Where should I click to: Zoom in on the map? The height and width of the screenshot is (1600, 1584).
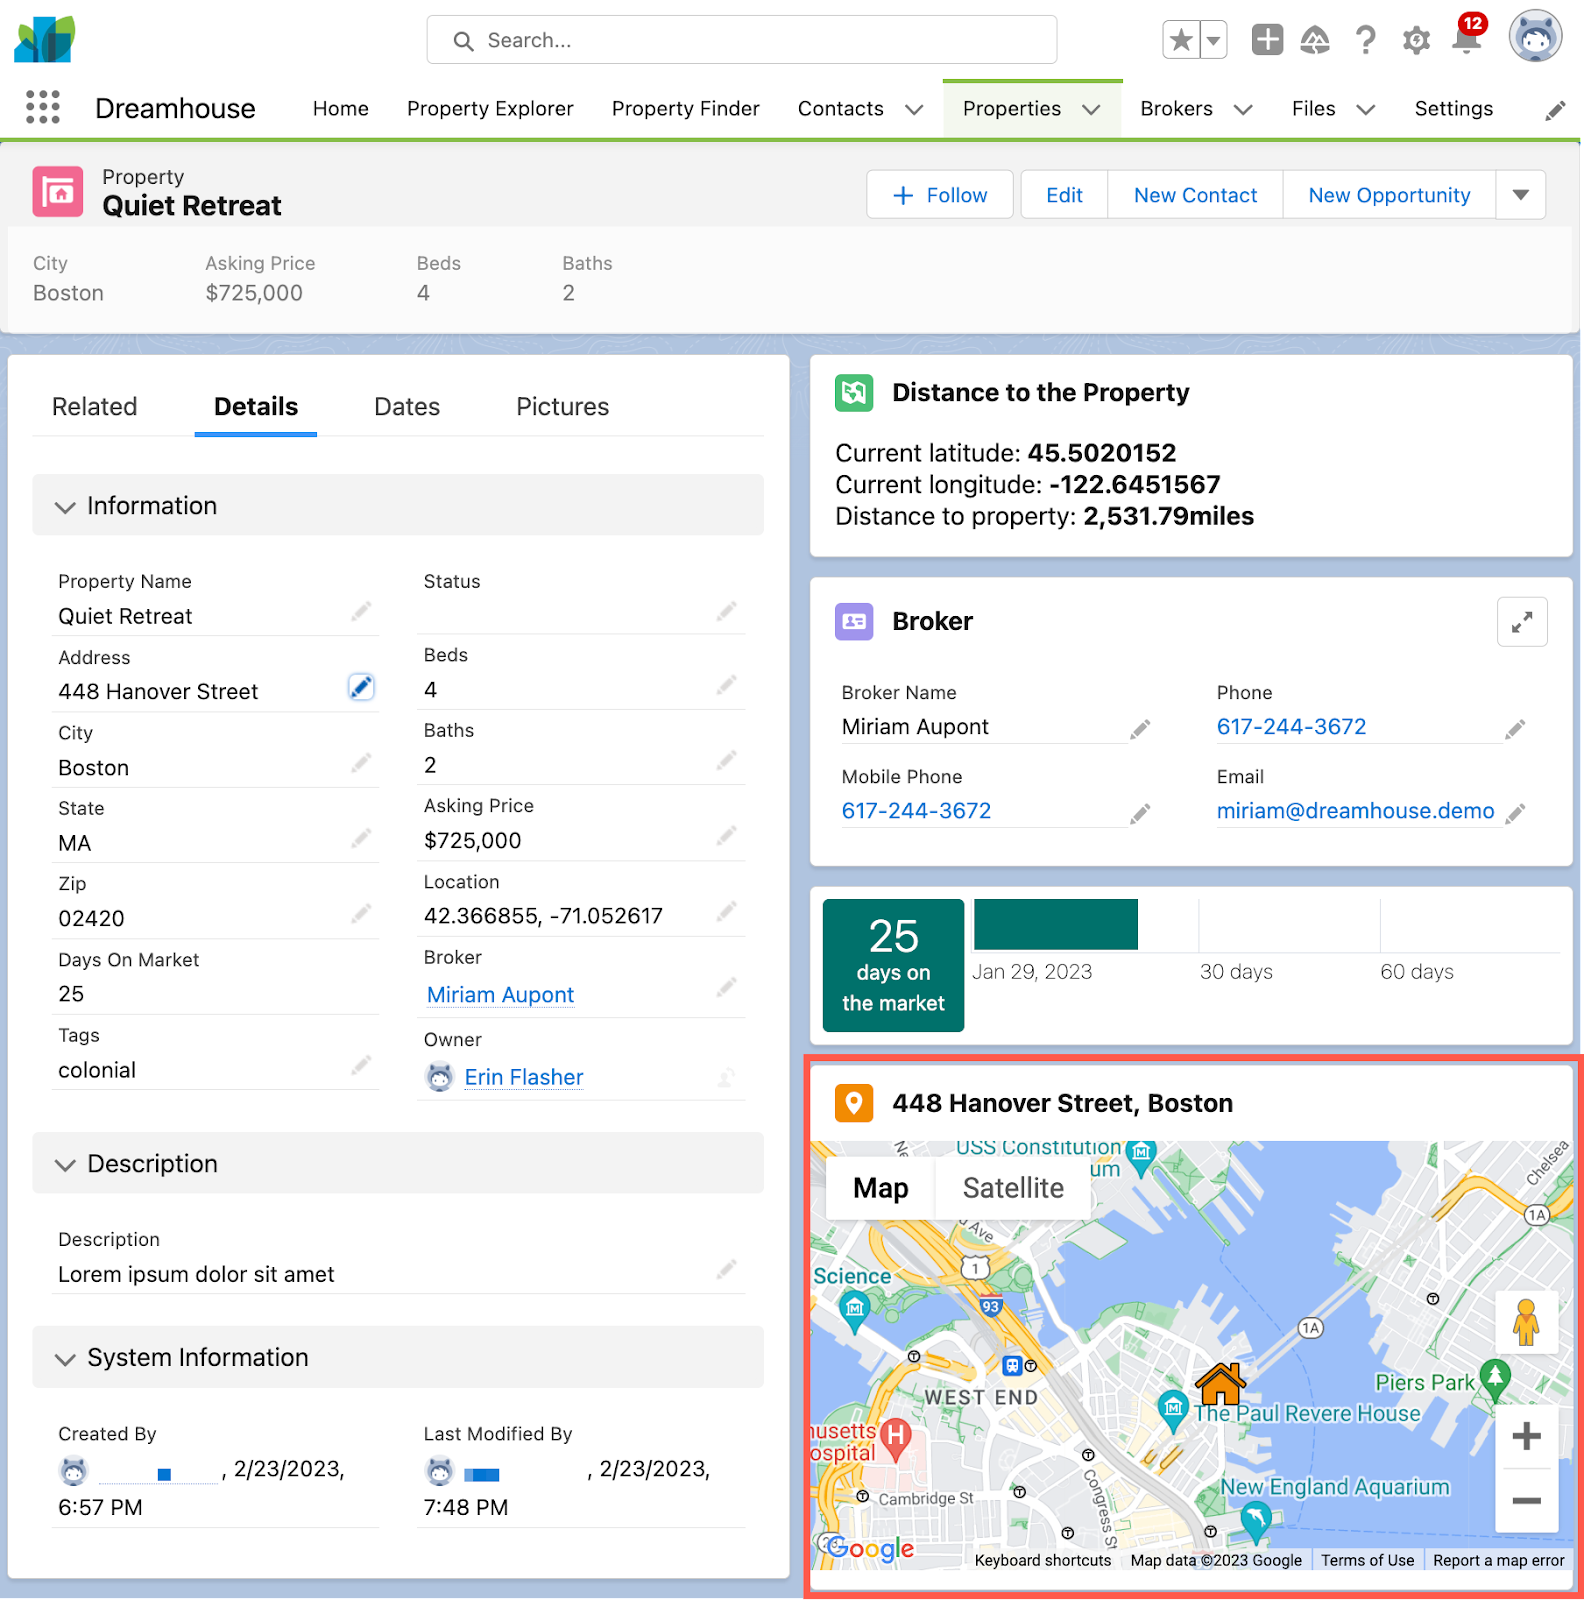pos(1526,1437)
